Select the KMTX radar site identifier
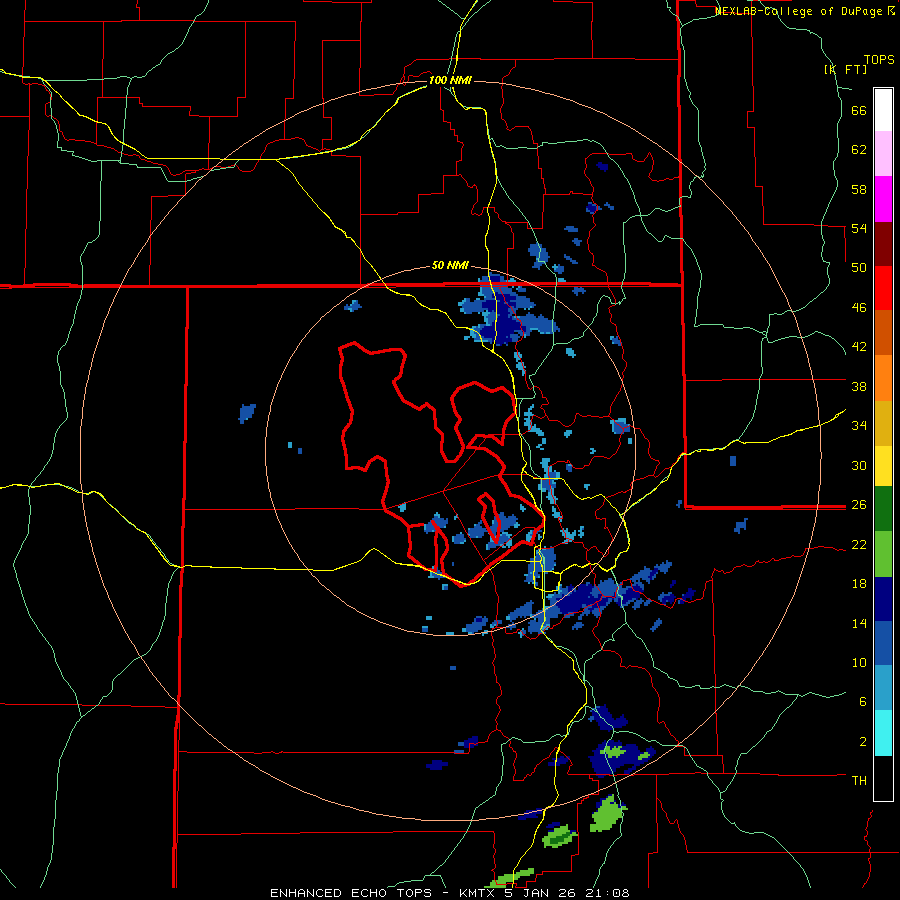This screenshot has height=900, width=900. pos(479,893)
